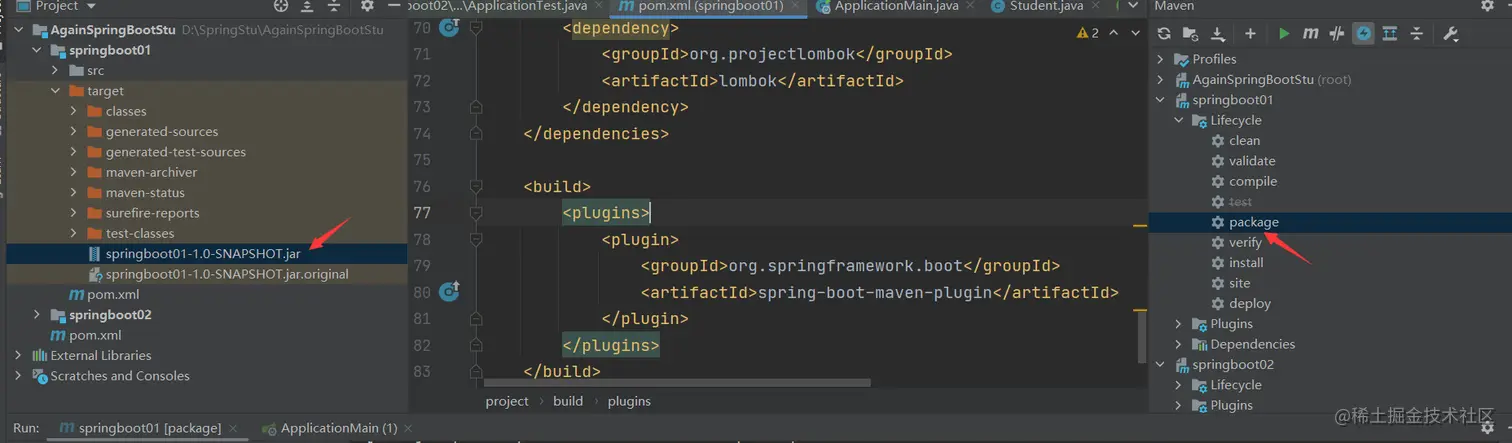The height and width of the screenshot is (443, 1512).
Task: Select springboot01-1.0-SNAPSHOT.jar.original file
Action: tap(227, 274)
